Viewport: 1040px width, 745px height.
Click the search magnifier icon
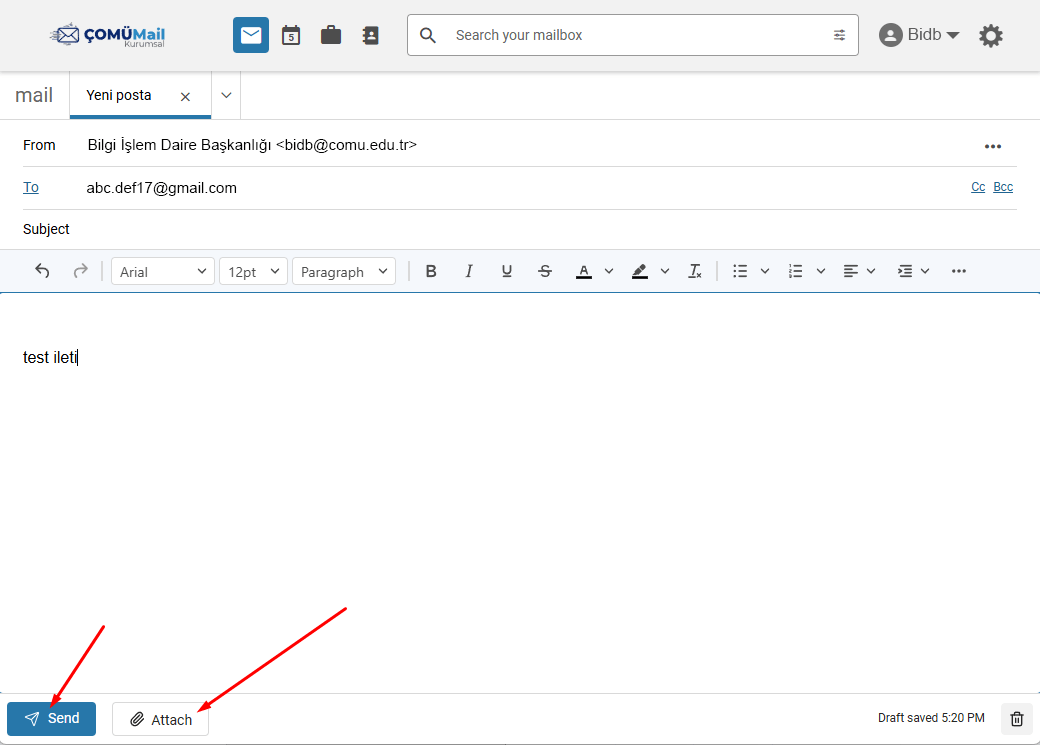click(428, 35)
